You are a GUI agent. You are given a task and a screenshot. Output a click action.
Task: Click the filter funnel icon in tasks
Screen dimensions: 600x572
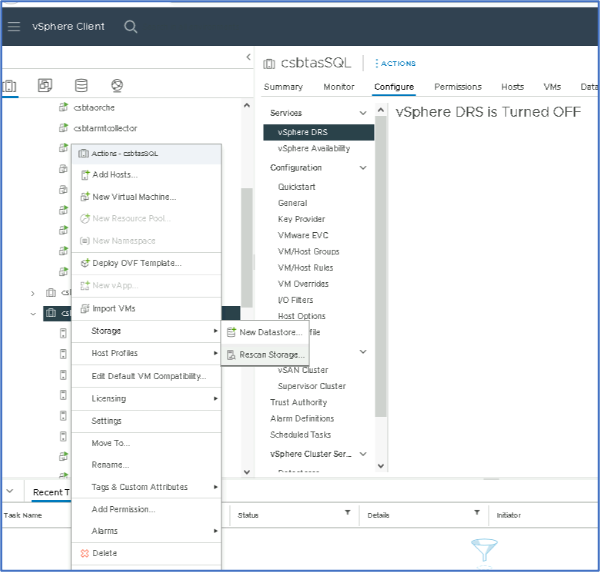(x=484, y=548)
